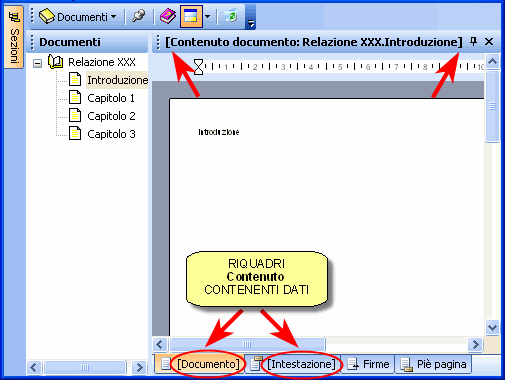This screenshot has height=380, width=505.
Task: Click the Sezioni vertical sidebar tab
Action: [x=14, y=37]
